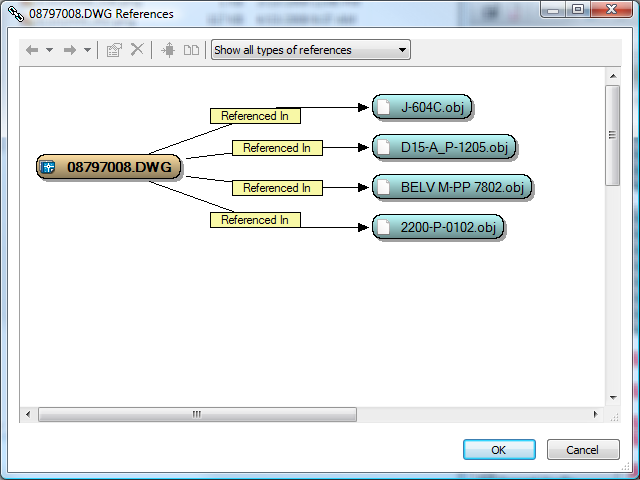The width and height of the screenshot is (640, 480).
Task: Click the OK button
Action: point(499,450)
